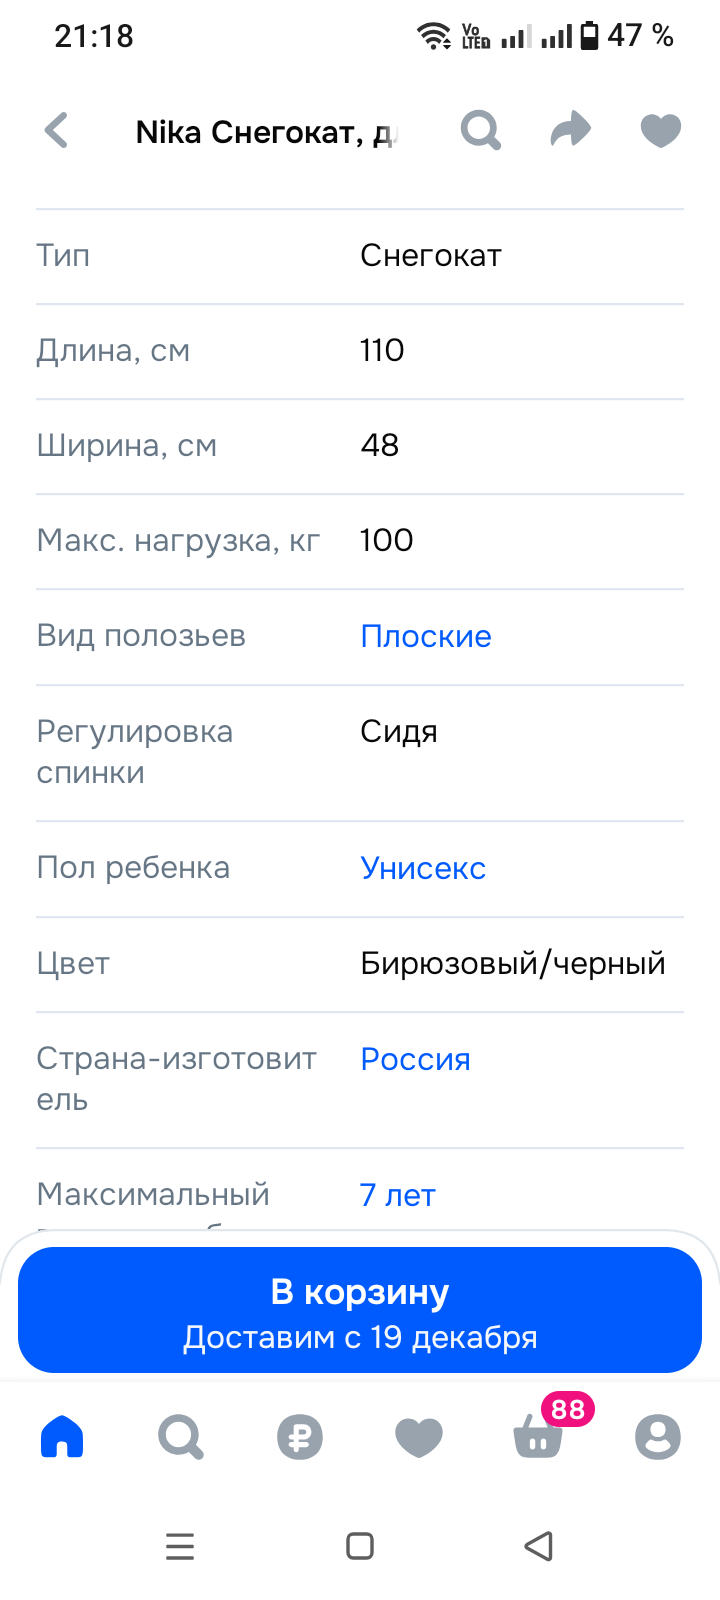Tap the Бирюзовый/черный color value
The width and height of the screenshot is (720, 1600).
point(513,964)
